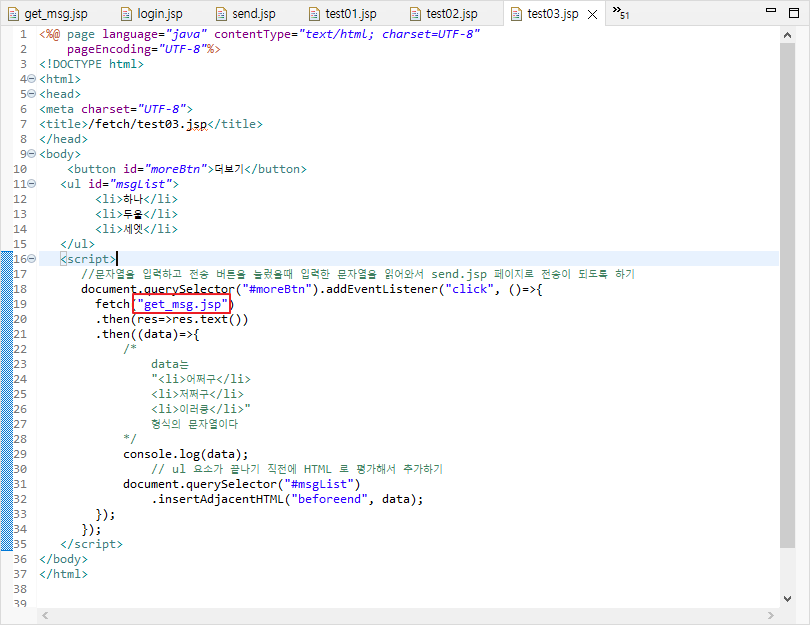Click the "get_msg.jsp" string in fetch call

[x=182, y=304]
